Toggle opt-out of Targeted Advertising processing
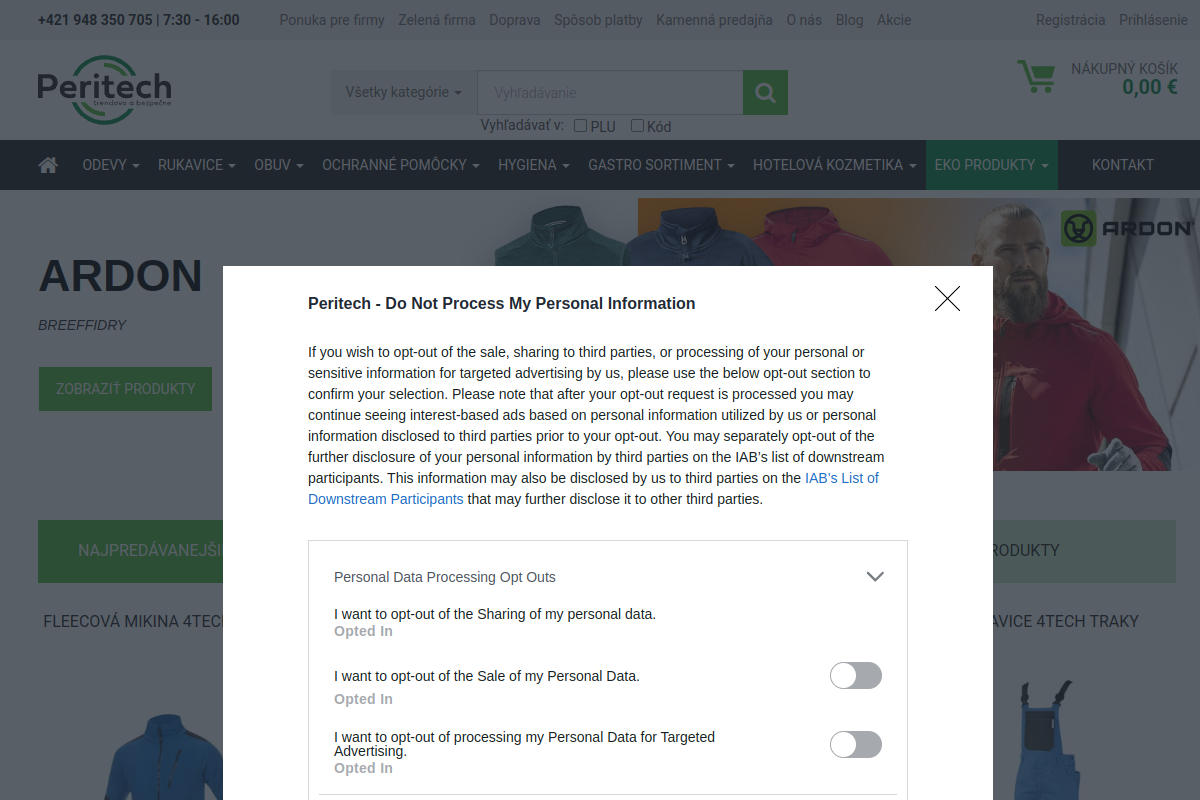The image size is (1200, 800). [856, 744]
